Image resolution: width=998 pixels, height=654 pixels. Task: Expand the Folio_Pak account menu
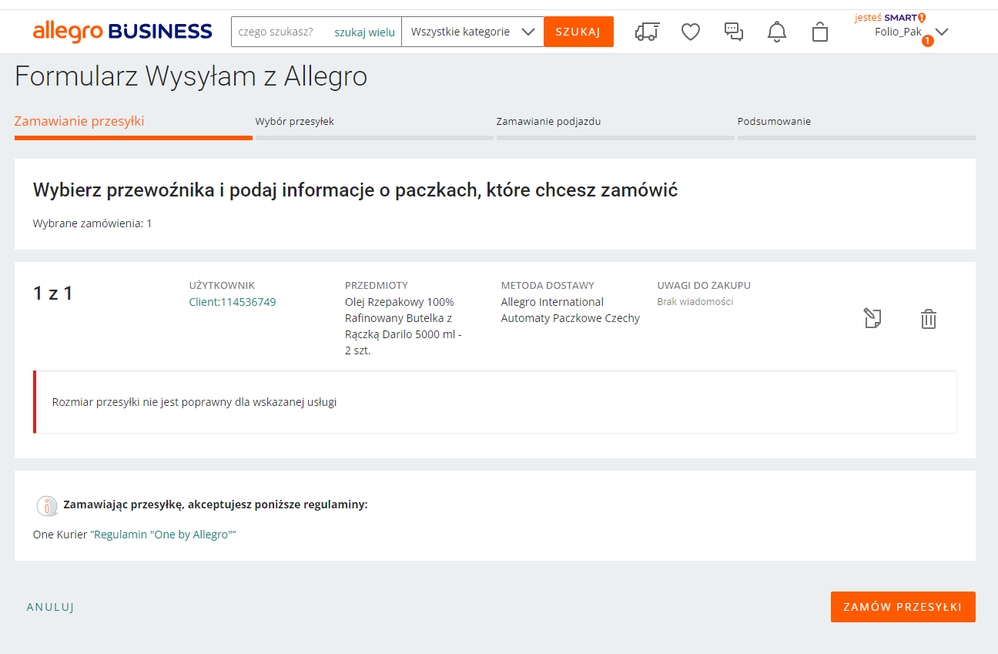coord(942,32)
